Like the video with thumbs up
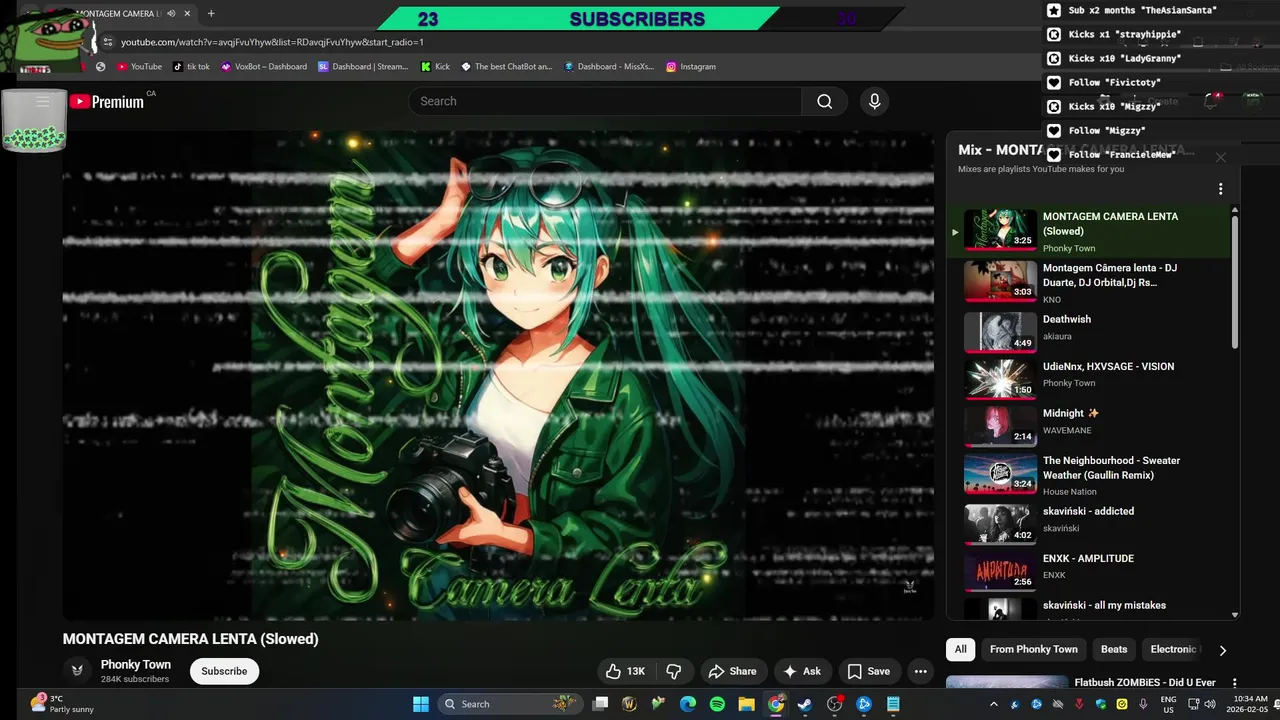The width and height of the screenshot is (1280, 720). coord(627,671)
